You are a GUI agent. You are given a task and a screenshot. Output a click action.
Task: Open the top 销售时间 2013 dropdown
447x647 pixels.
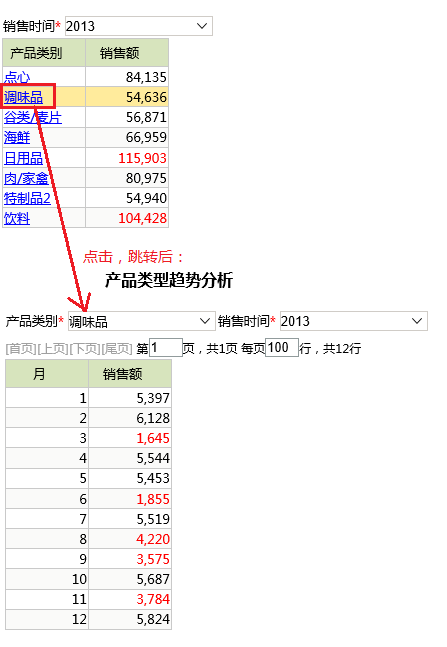(139, 26)
